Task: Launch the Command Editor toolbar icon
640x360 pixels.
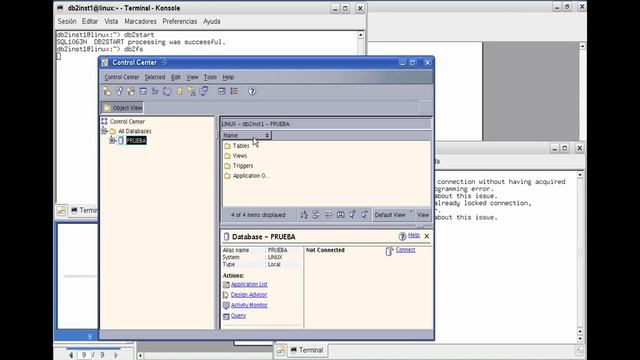Action: click(143, 91)
